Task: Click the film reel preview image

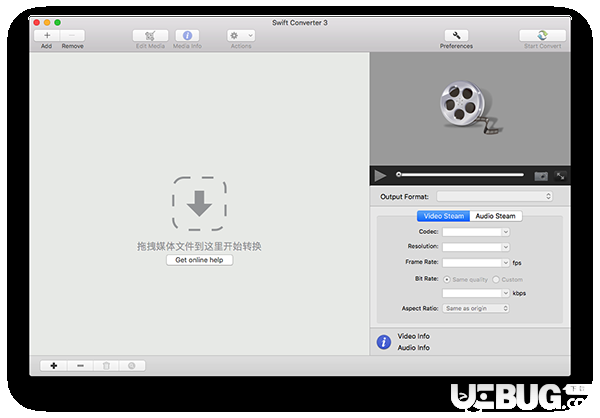Action: 470,108
